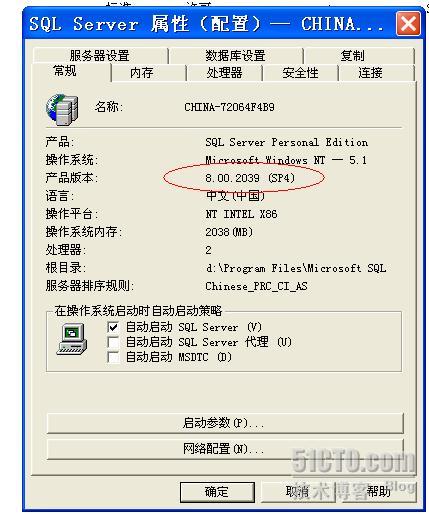Click the computer icon in the autostart group

pos(72,339)
